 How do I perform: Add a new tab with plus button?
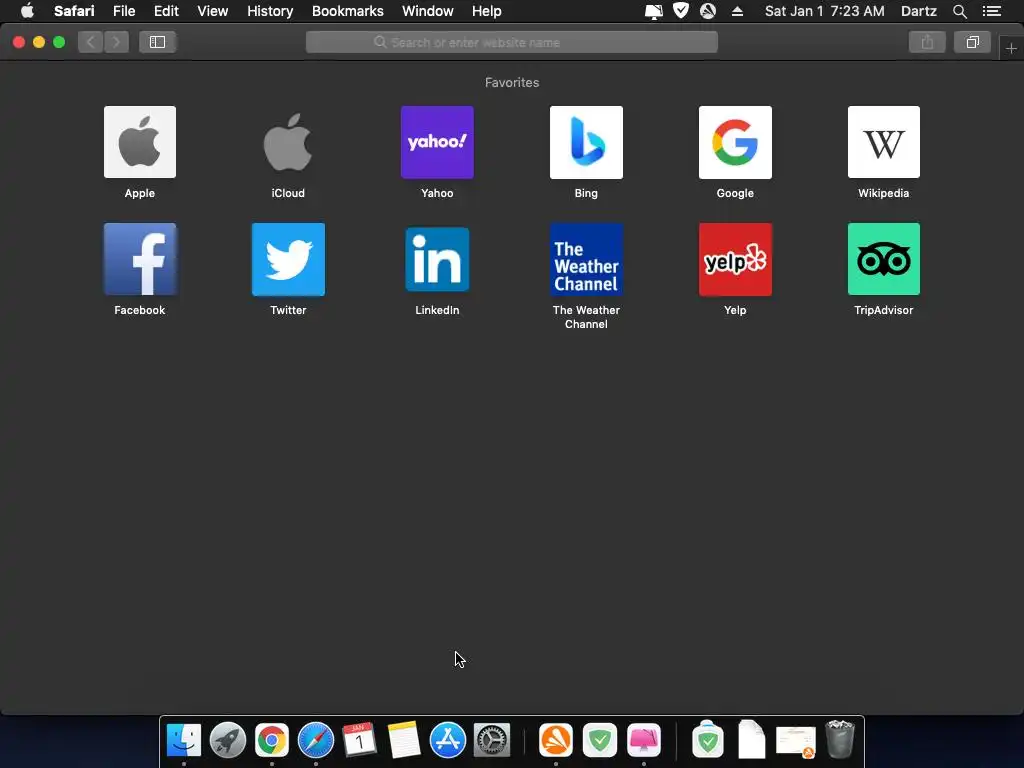coord(1011,48)
